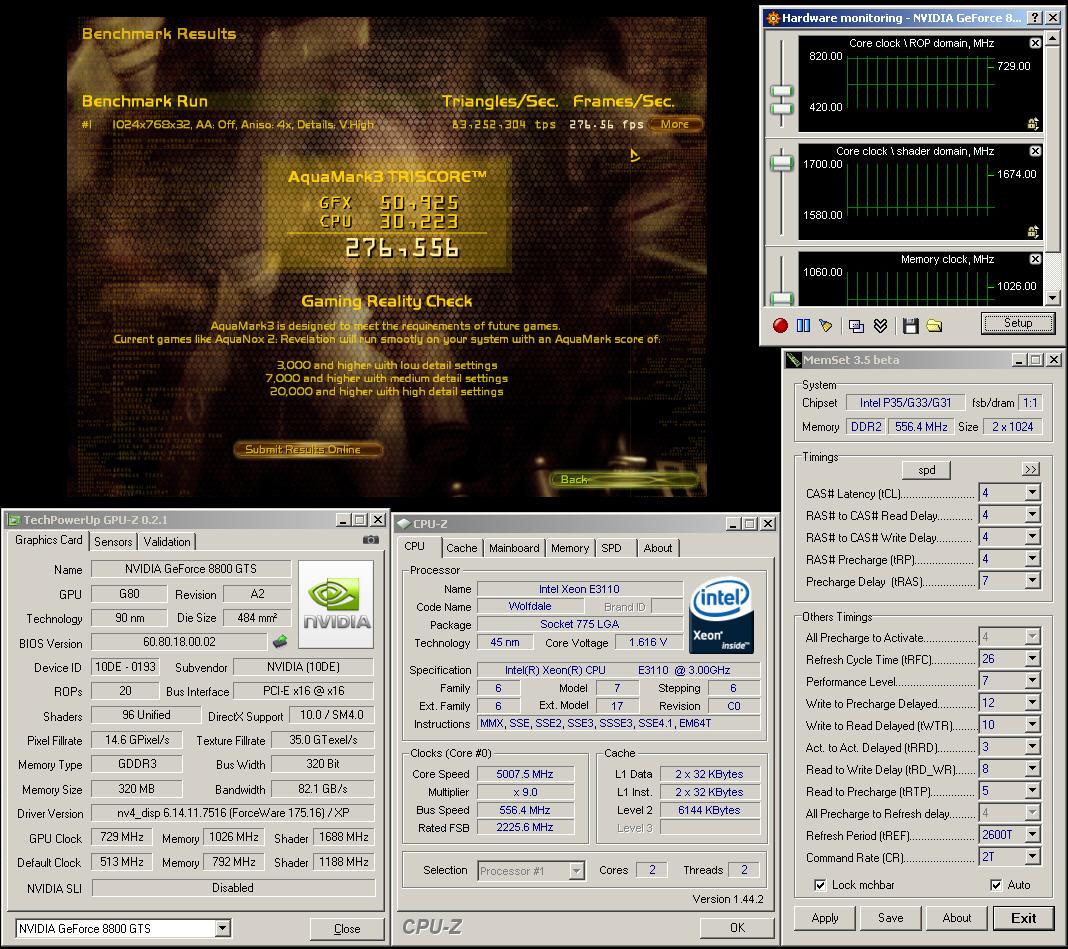Close the Core clock shader domain graph
This screenshot has width=1068, height=949.
click(1035, 151)
